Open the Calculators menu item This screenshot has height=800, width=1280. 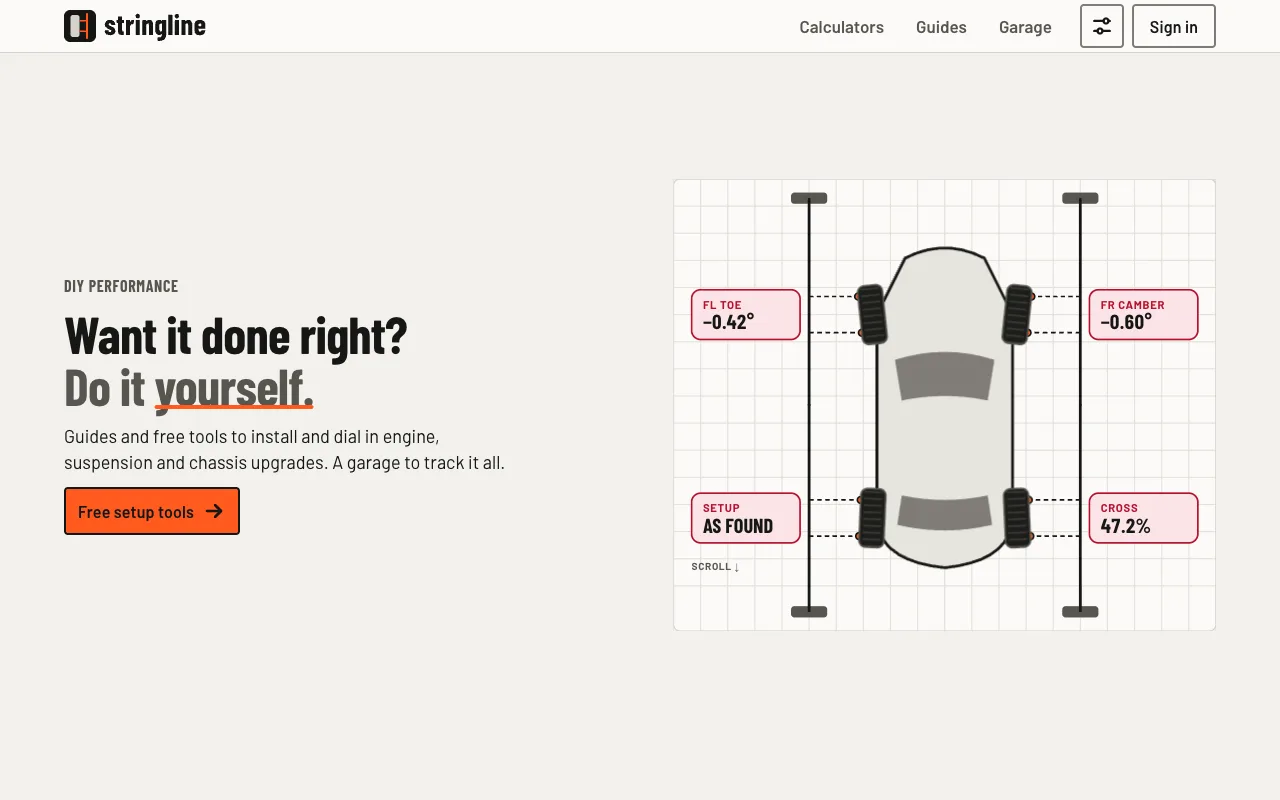point(841,27)
